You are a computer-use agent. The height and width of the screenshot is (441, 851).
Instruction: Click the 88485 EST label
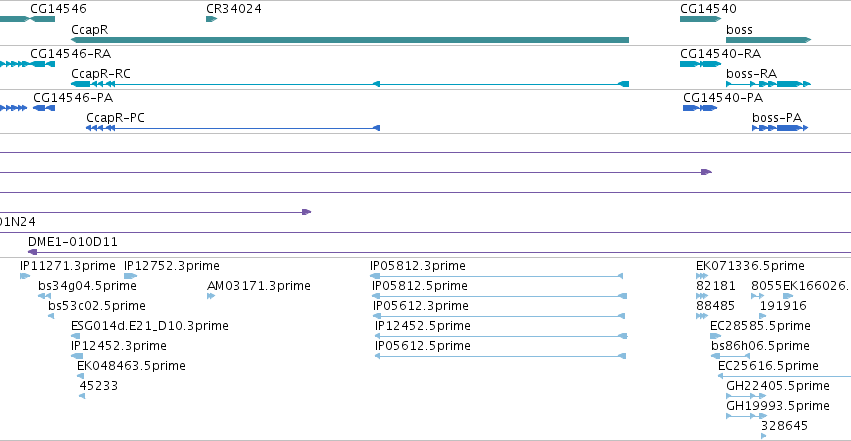point(715,306)
